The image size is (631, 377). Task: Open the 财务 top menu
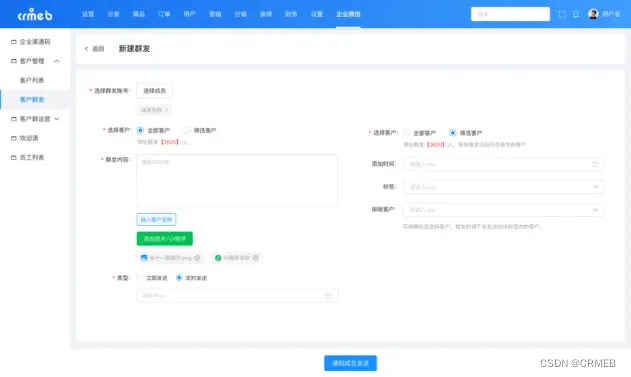tap(291, 14)
